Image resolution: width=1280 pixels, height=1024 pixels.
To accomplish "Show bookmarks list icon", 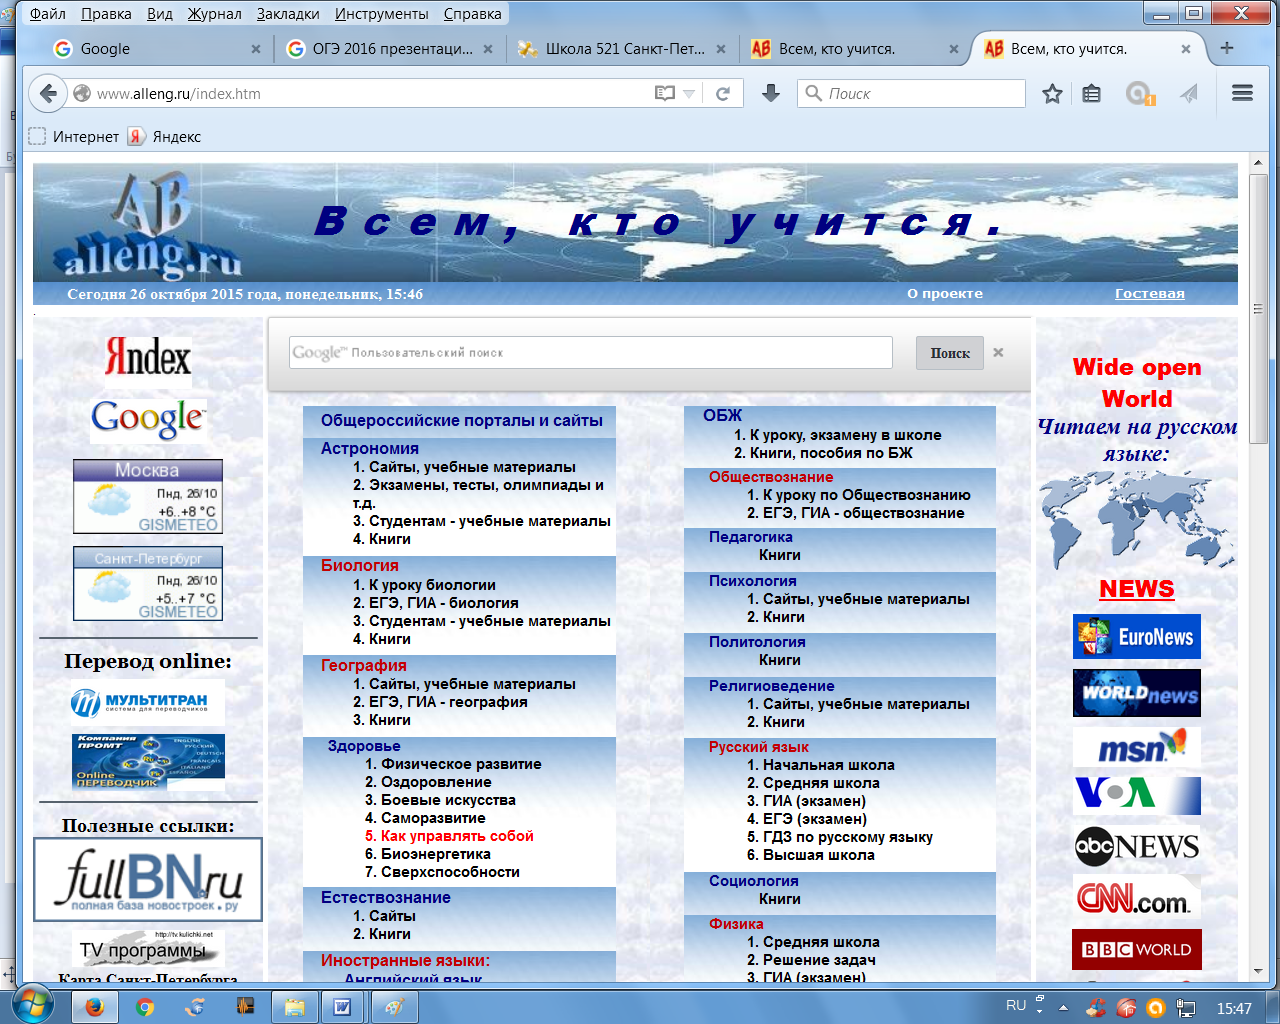I will click(1092, 93).
